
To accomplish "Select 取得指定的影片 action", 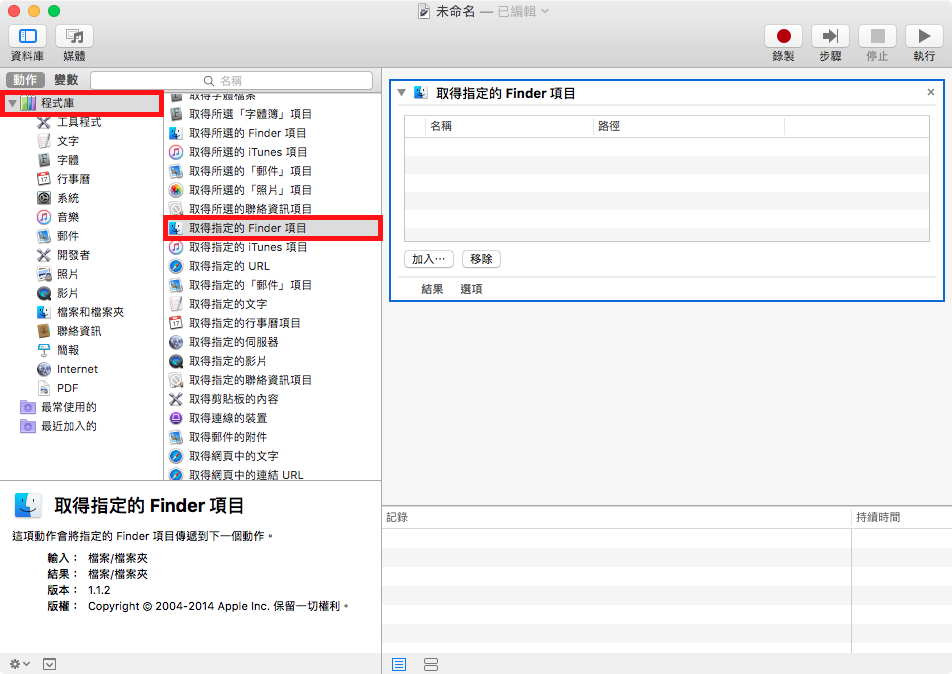I will tap(272, 361).
